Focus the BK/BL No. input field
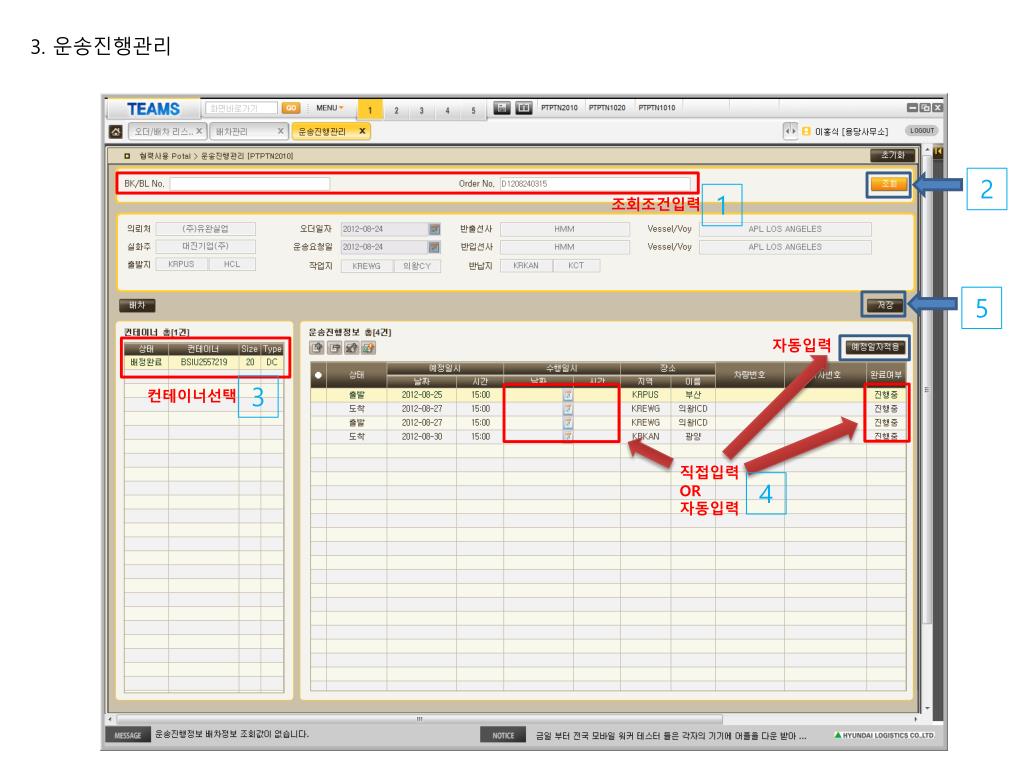The height and width of the screenshot is (768, 1024). (x=249, y=184)
